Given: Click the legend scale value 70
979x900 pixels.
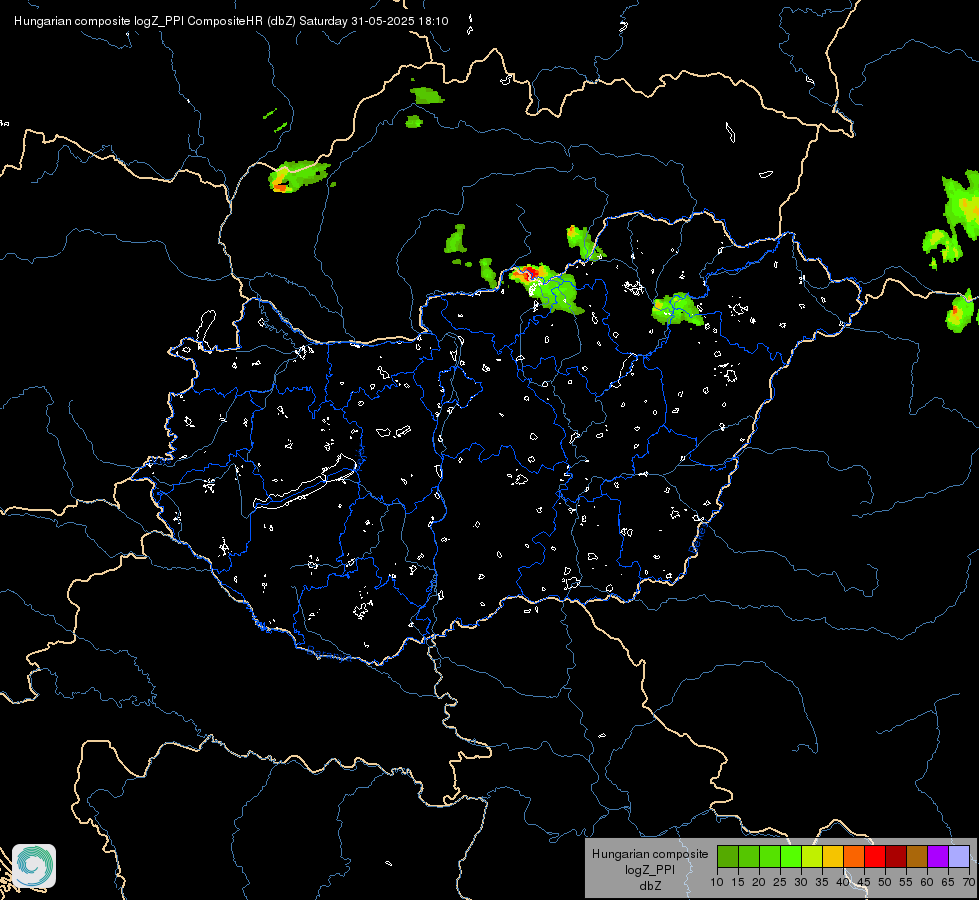Looking at the screenshot, I should (969, 882).
